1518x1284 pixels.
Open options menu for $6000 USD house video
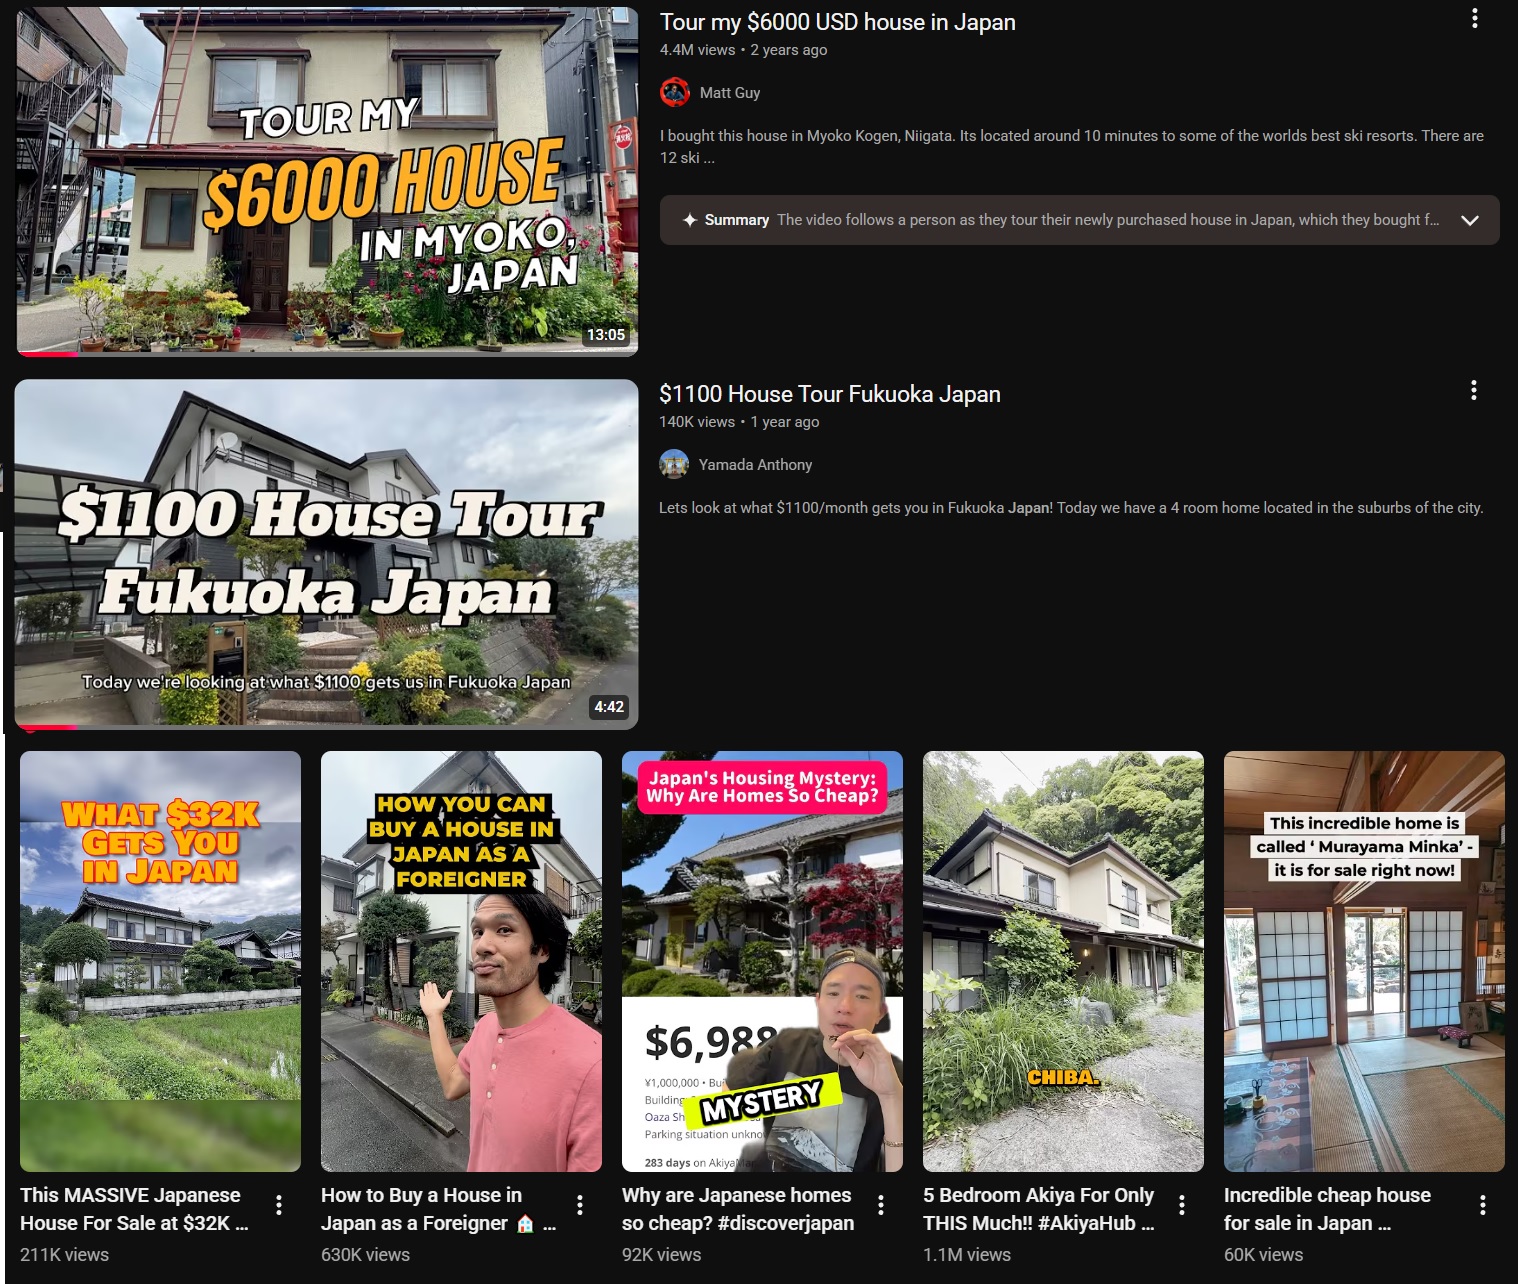coord(1474,18)
